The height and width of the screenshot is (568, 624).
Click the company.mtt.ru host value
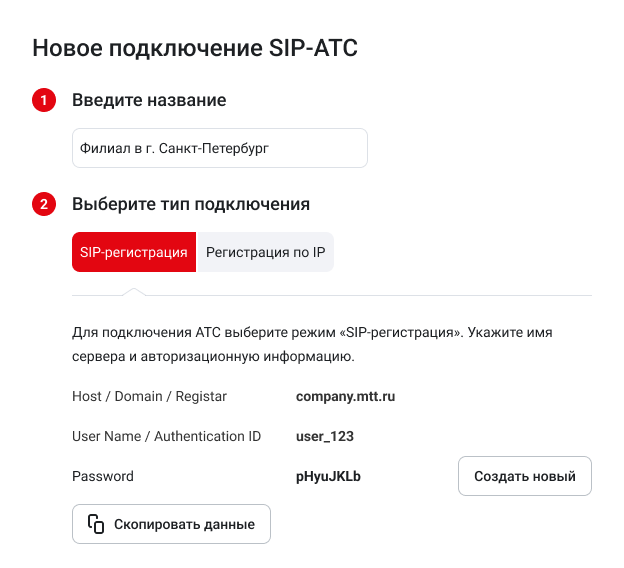tap(345, 397)
